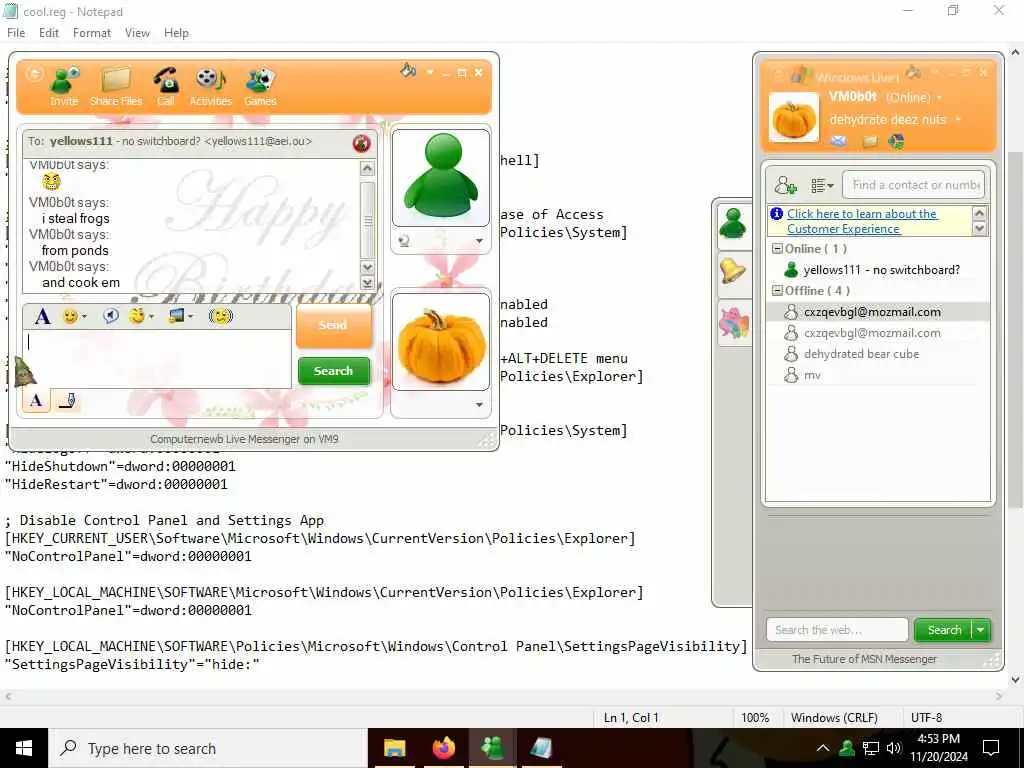Open the font letter A in the formatting bar
This screenshot has height=768, width=1024.
click(x=42, y=317)
